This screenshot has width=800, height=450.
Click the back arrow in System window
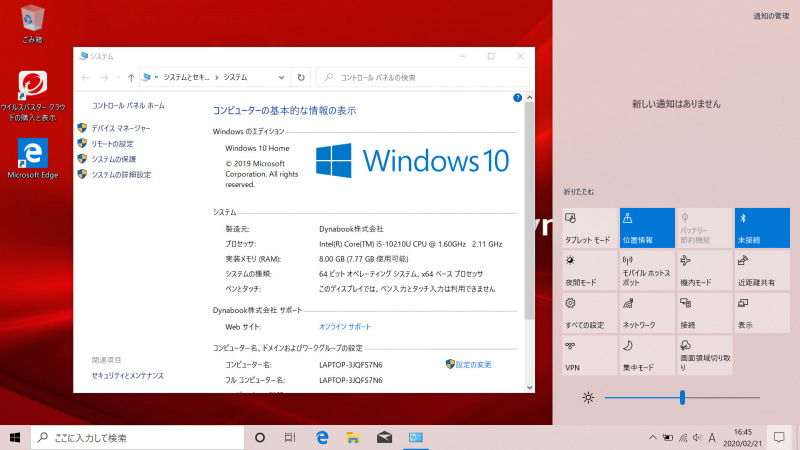coord(85,78)
